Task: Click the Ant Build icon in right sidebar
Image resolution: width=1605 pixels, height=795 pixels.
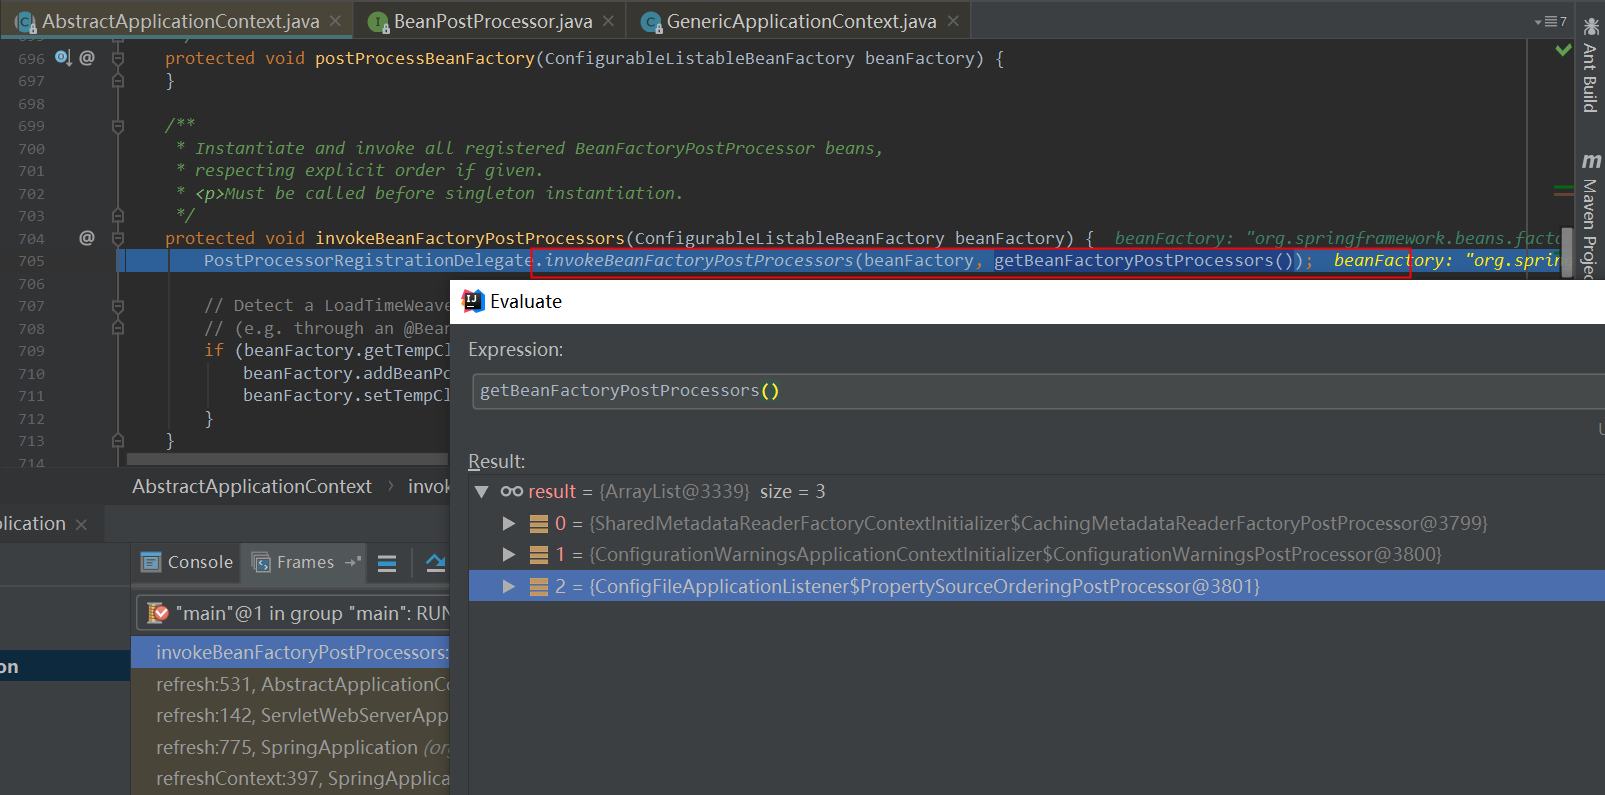Action: pyautogui.click(x=1591, y=27)
